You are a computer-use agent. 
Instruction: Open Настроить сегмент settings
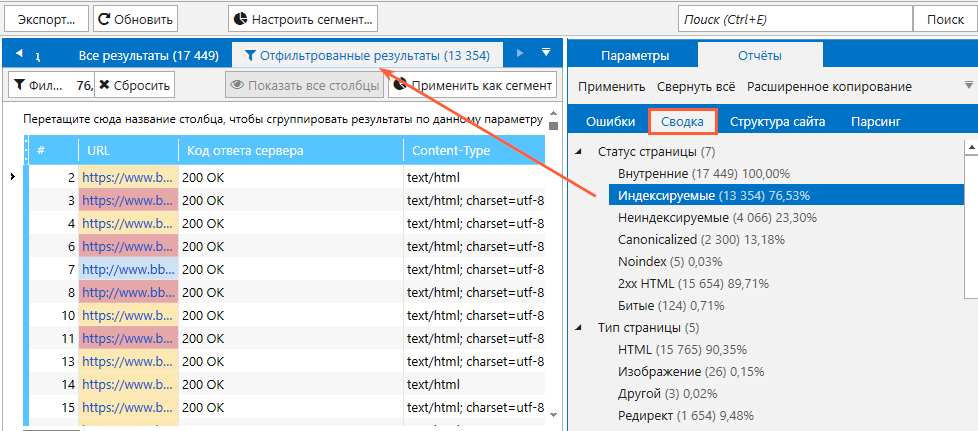[303, 19]
